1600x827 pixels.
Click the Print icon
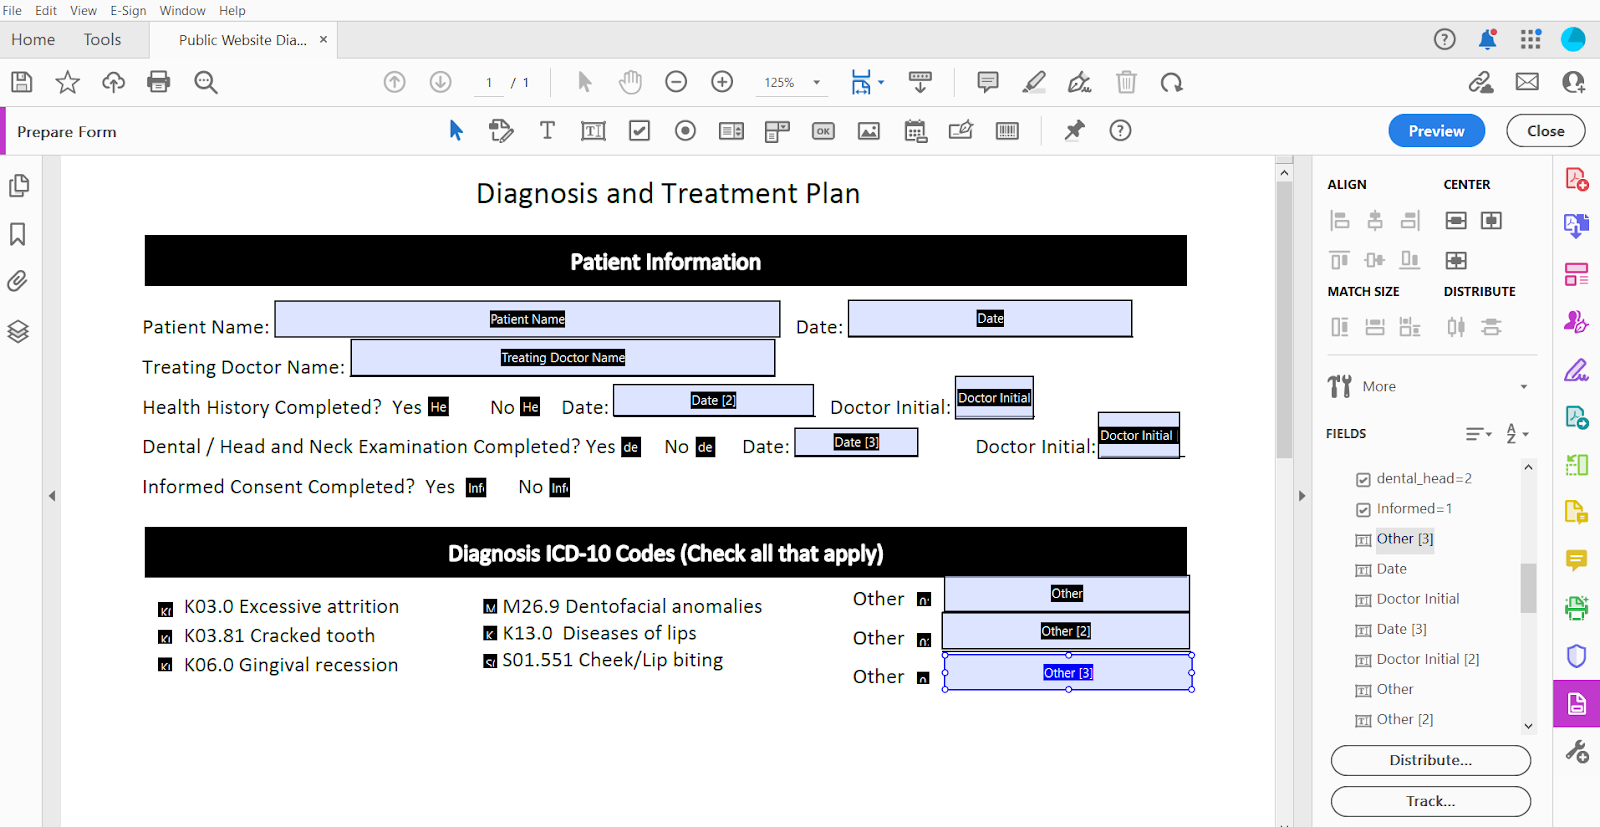pos(159,82)
